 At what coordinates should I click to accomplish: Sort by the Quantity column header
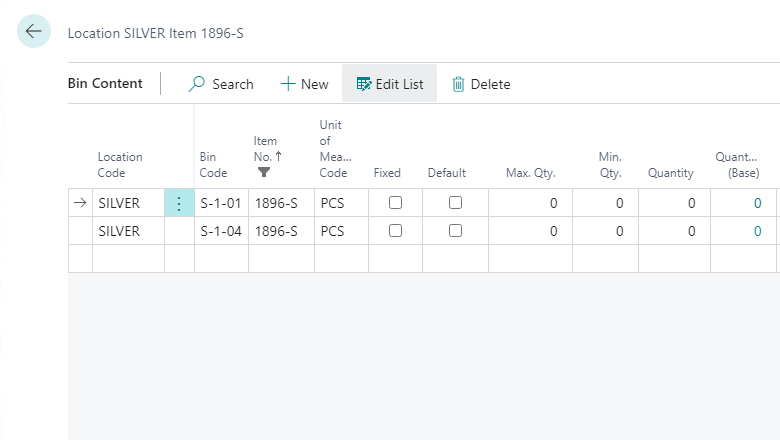click(x=670, y=173)
